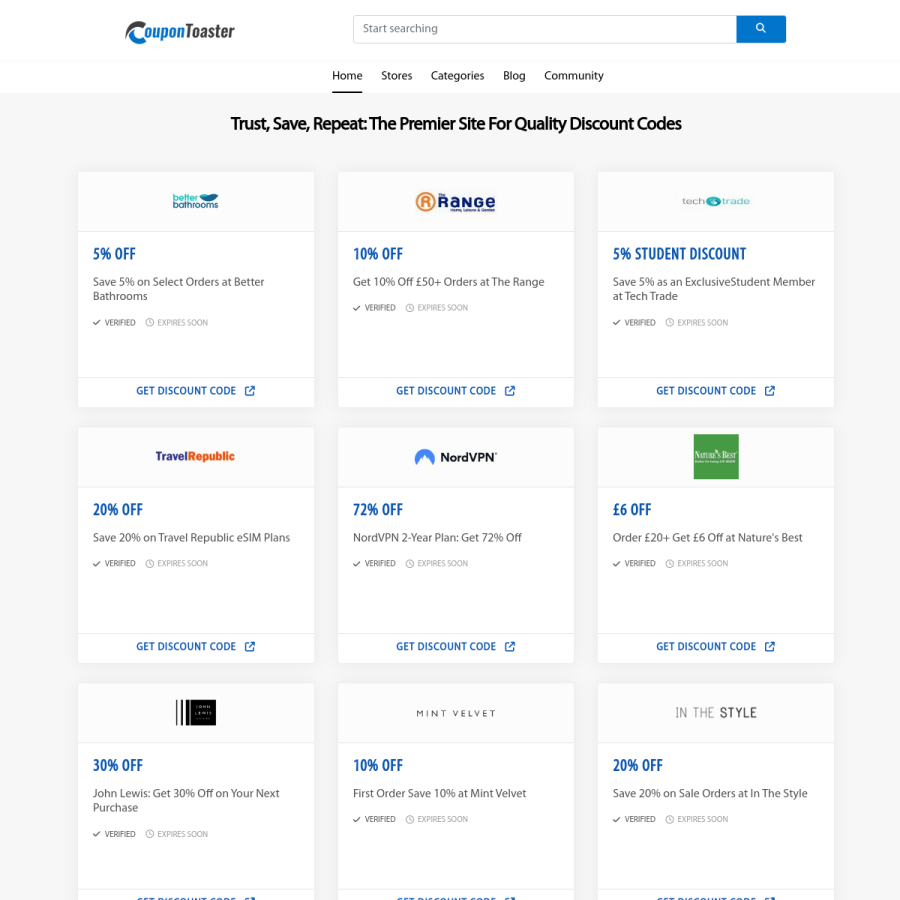Image resolution: width=900 pixels, height=900 pixels.
Task: Click the NordVPN logo
Action: [x=456, y=457]
